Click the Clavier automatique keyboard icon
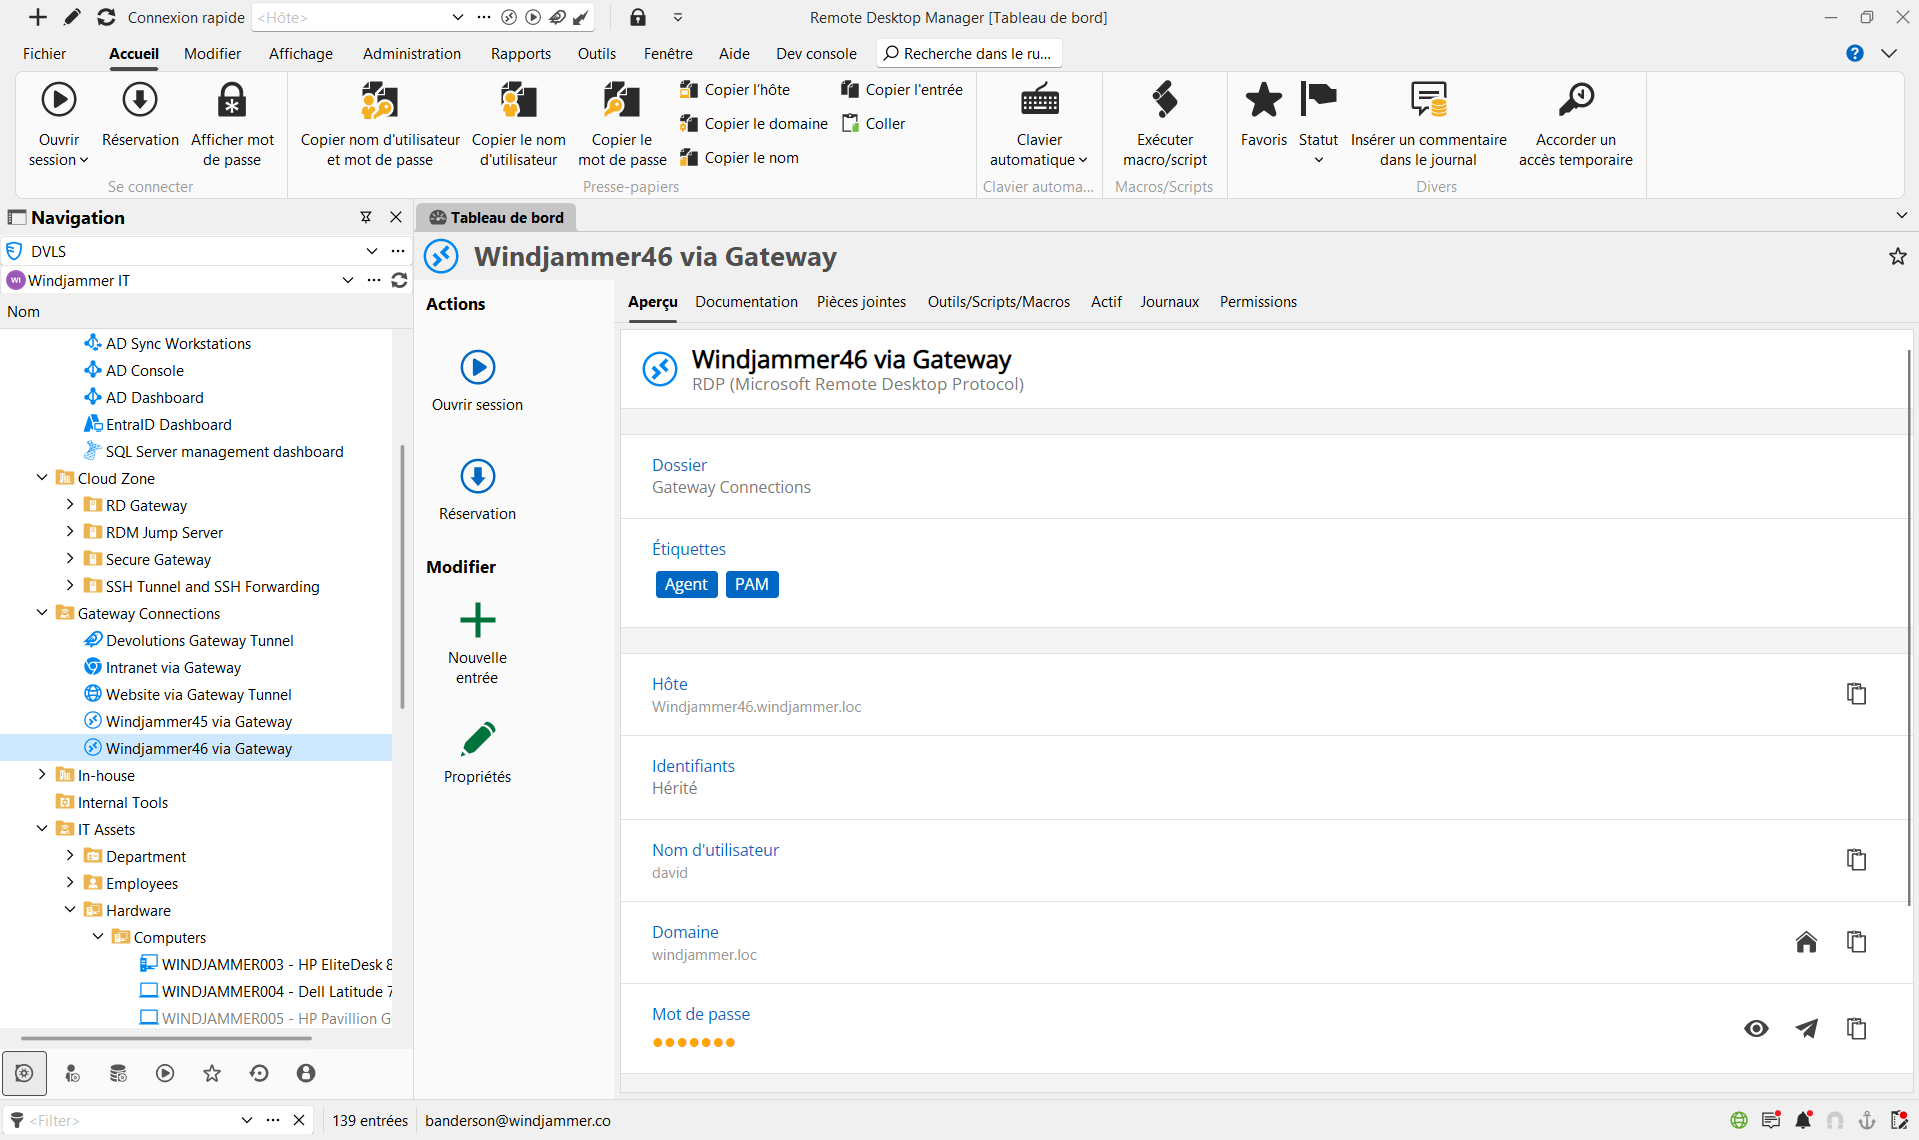Screen dimensions: 1919x1140 1039,101
